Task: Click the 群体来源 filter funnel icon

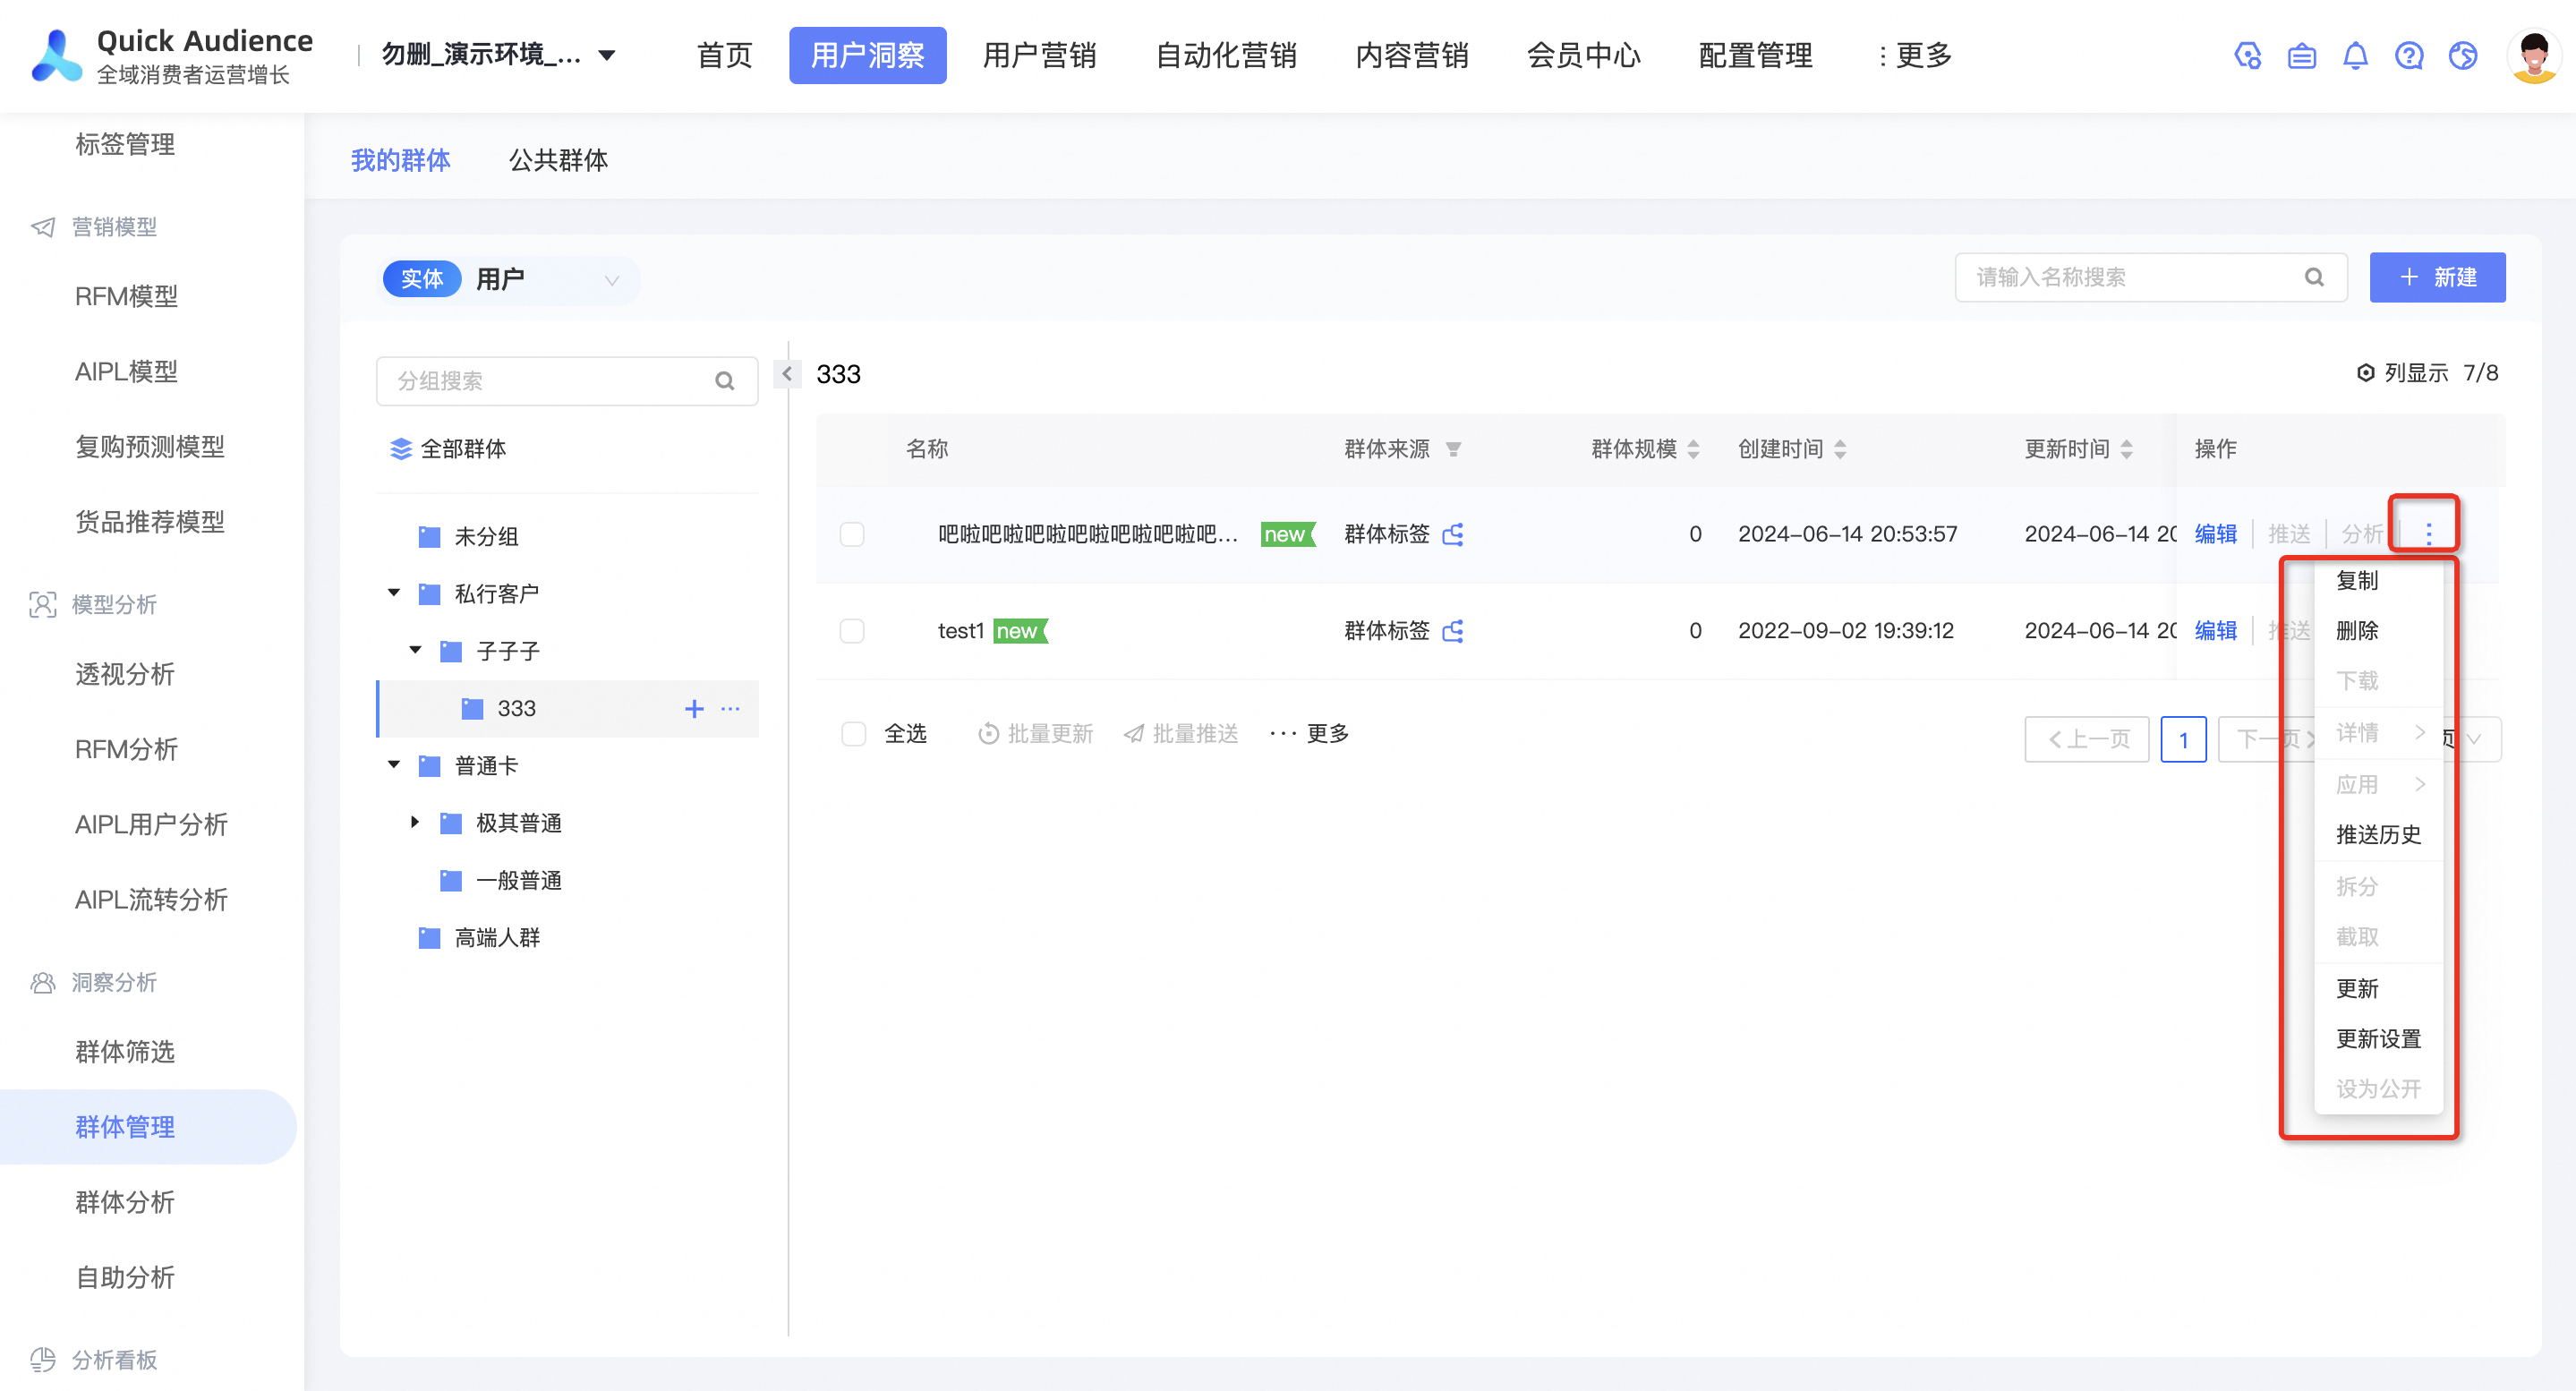Action: coord(1454,449)
